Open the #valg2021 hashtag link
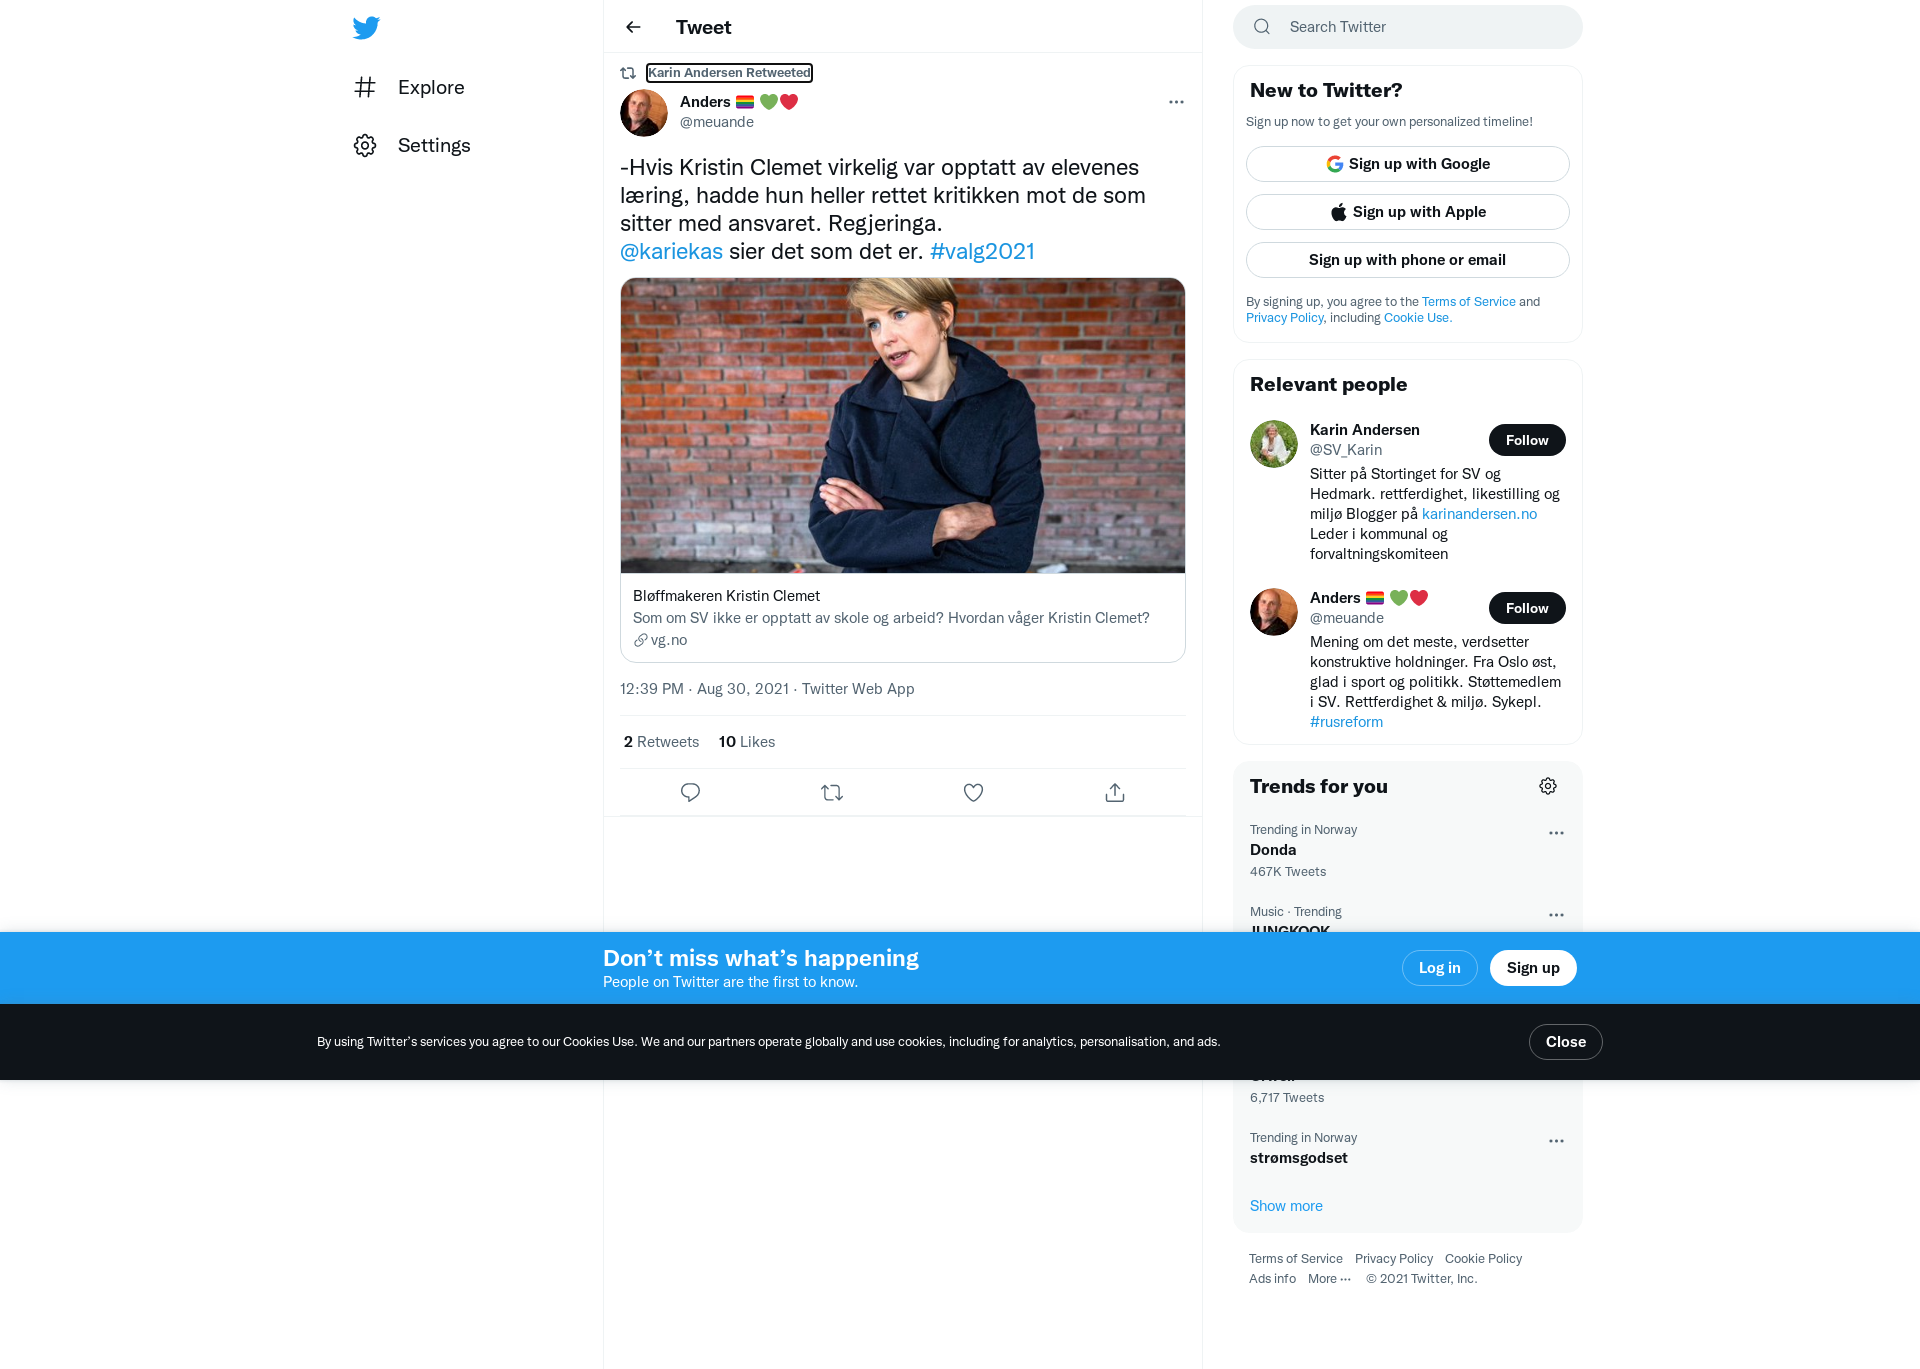The width and height of the screenshot is (1920, 1369). tap(982, 251)
